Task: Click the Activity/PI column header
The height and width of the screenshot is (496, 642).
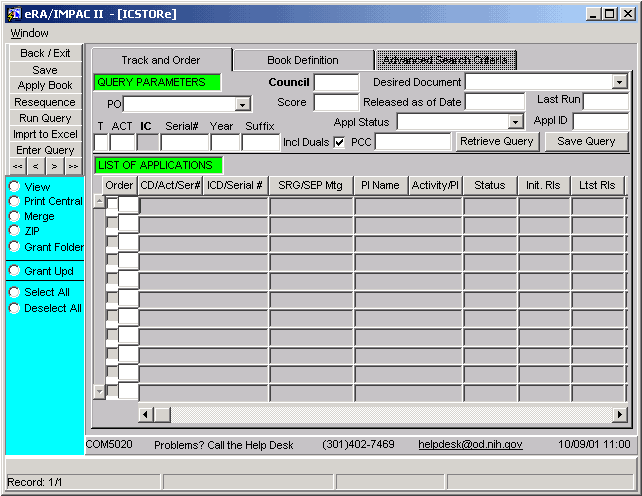Action: pos(435,186)
